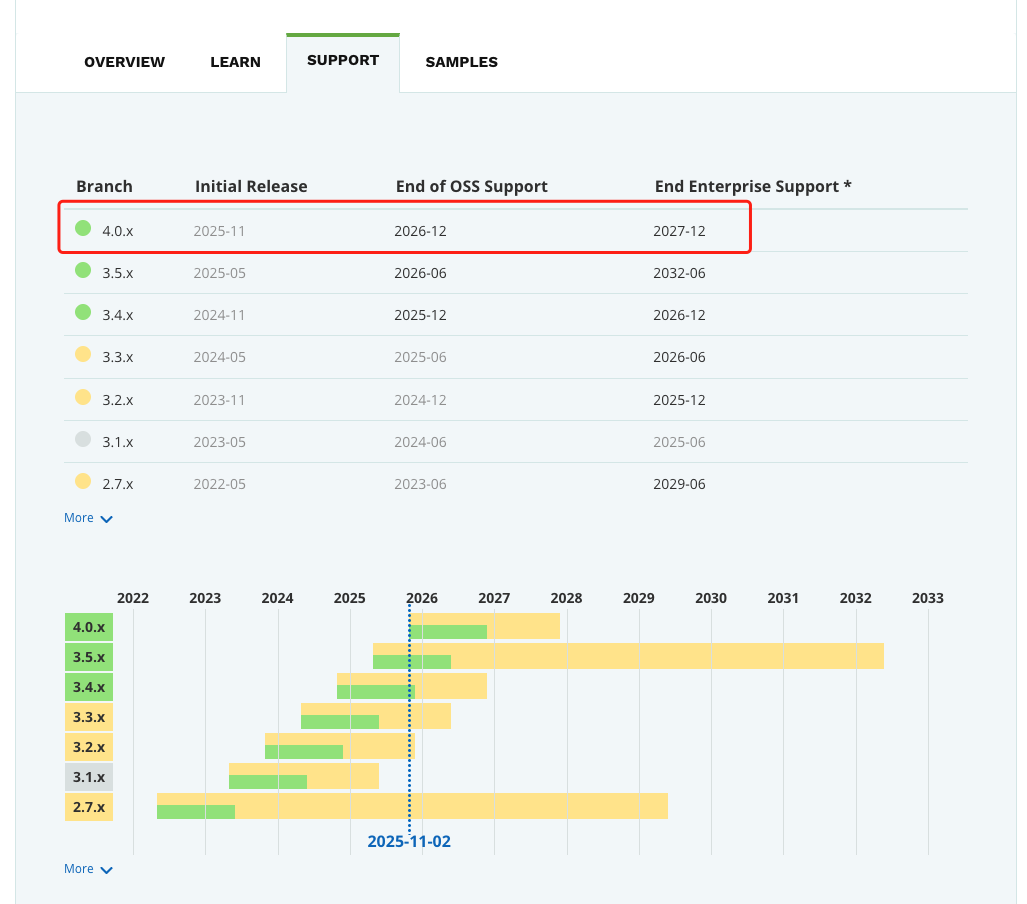Click the green status dot for 4.0.x
This screenshot has width=1027, height=904.
83,229
